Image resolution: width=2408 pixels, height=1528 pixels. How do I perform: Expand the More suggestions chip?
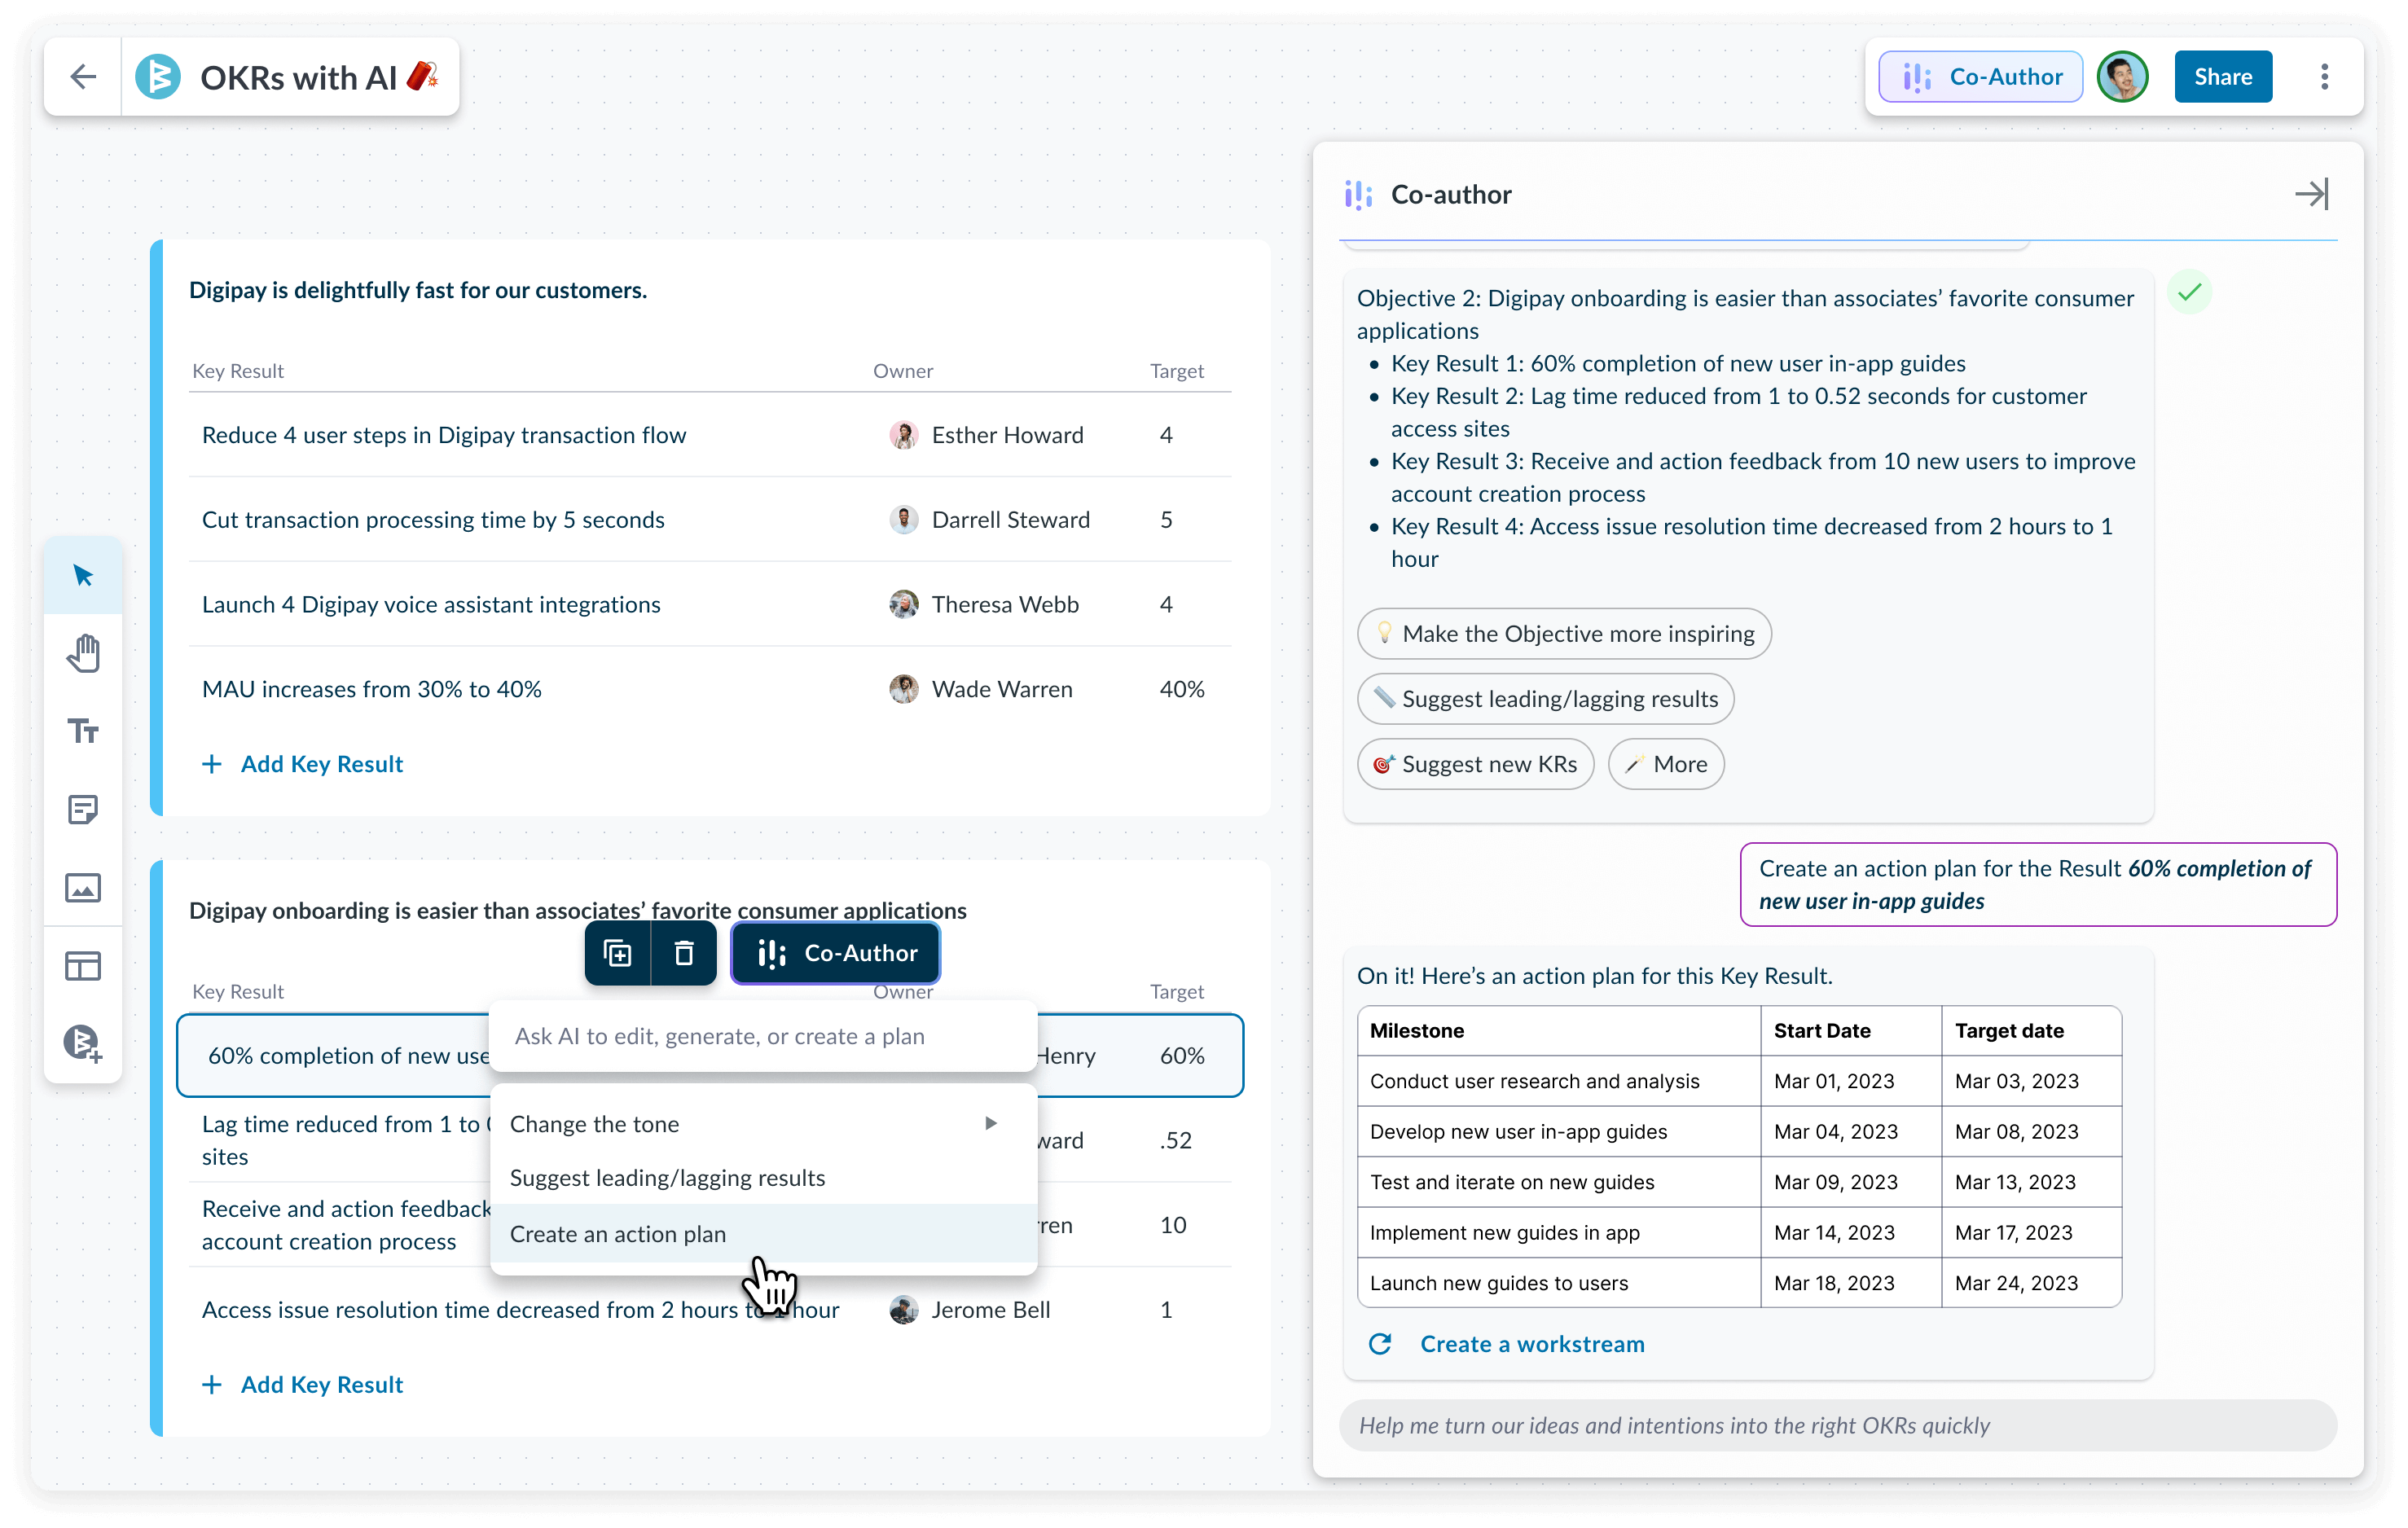(x=1665, y=764)
